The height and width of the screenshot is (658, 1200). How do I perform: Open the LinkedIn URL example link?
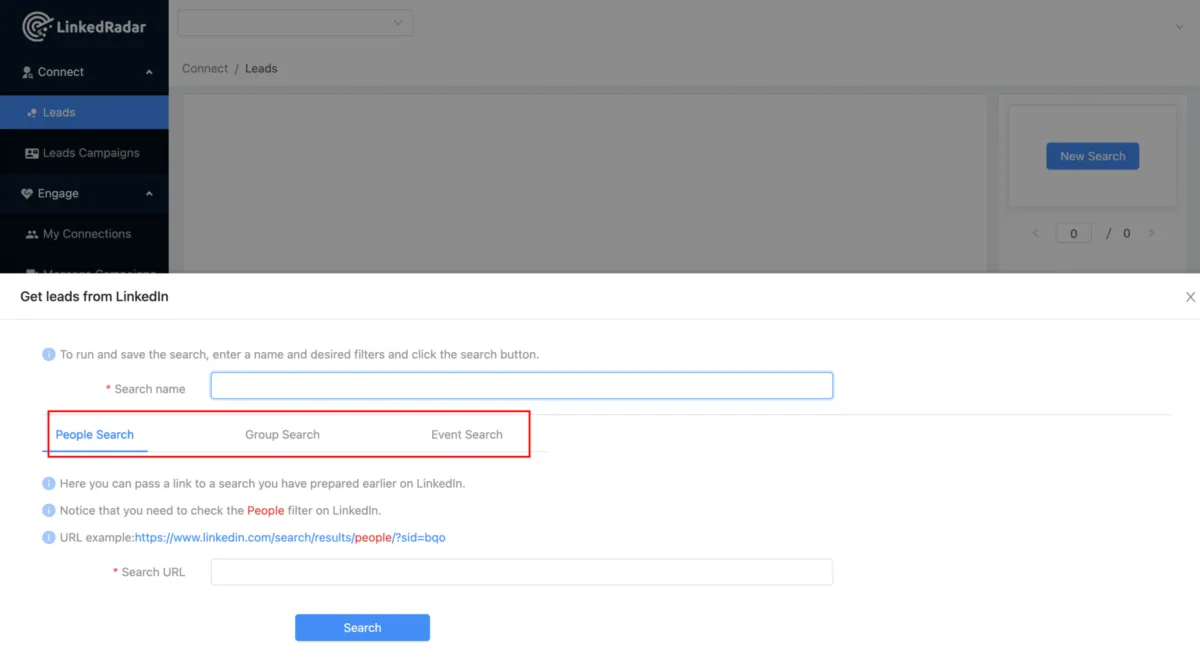[290, 538]
